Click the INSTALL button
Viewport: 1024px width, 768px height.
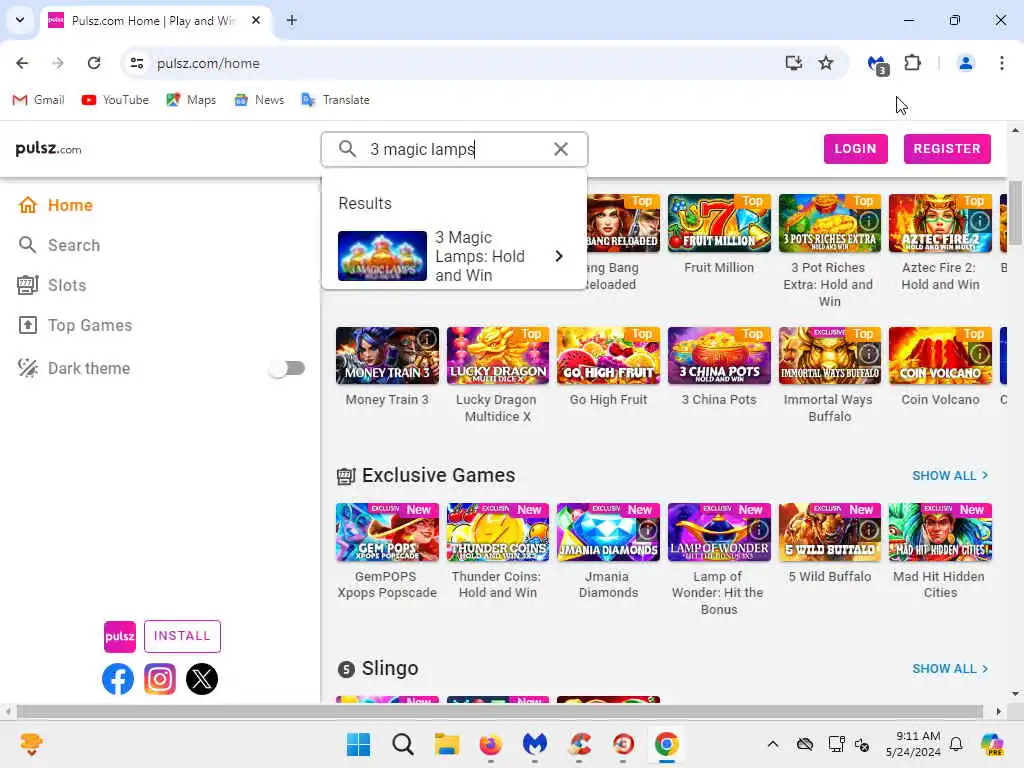coord(182,636)
